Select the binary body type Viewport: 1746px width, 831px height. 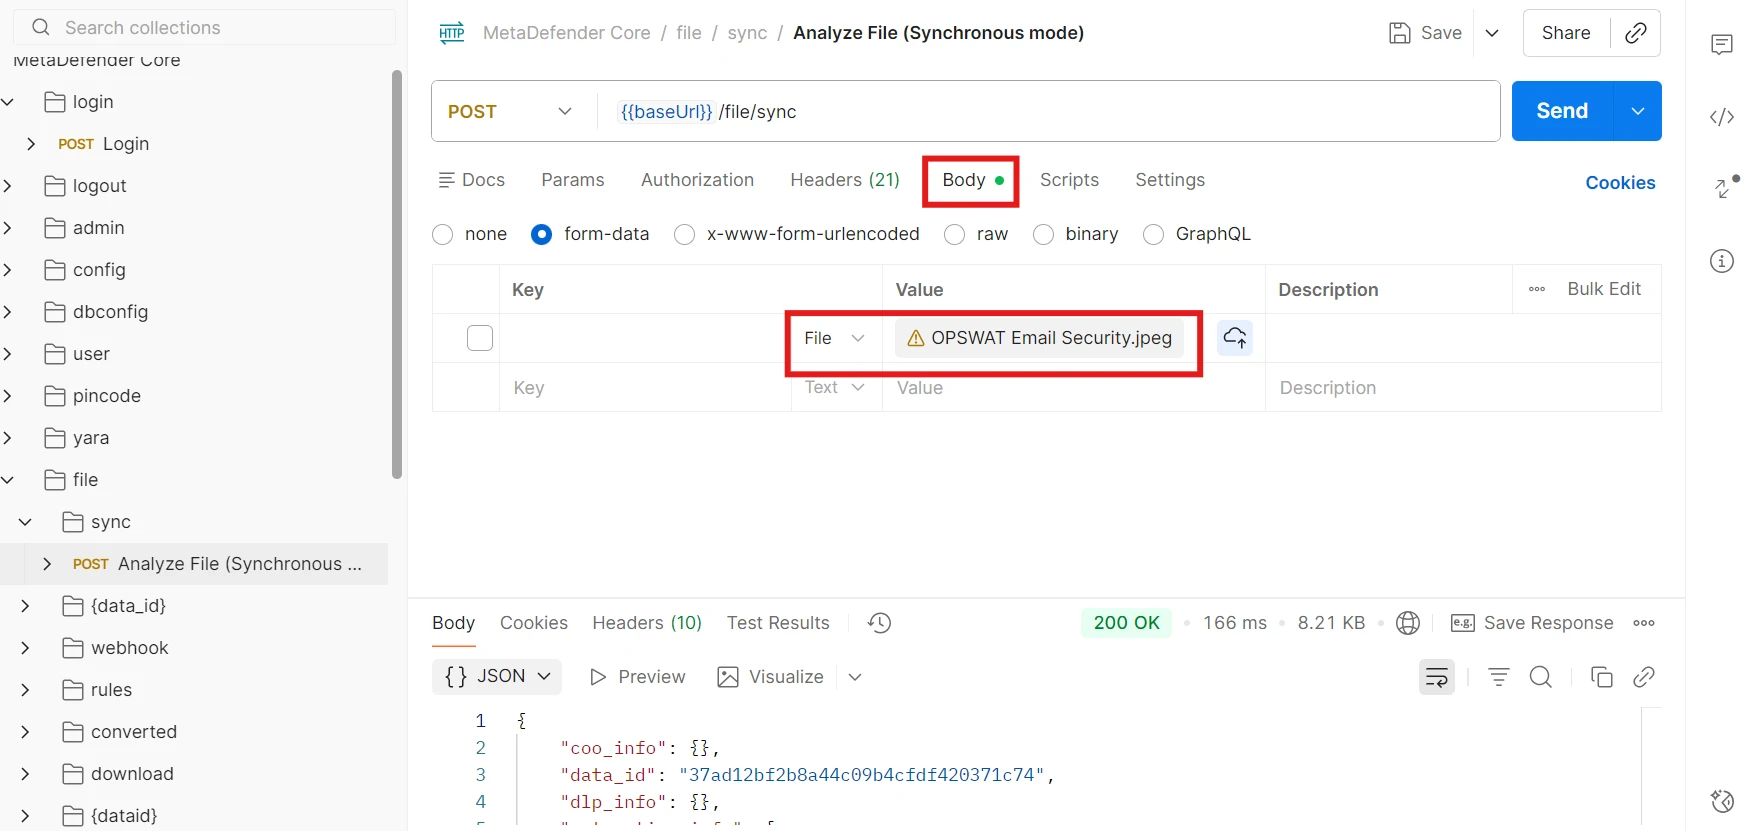[1043, 234]
